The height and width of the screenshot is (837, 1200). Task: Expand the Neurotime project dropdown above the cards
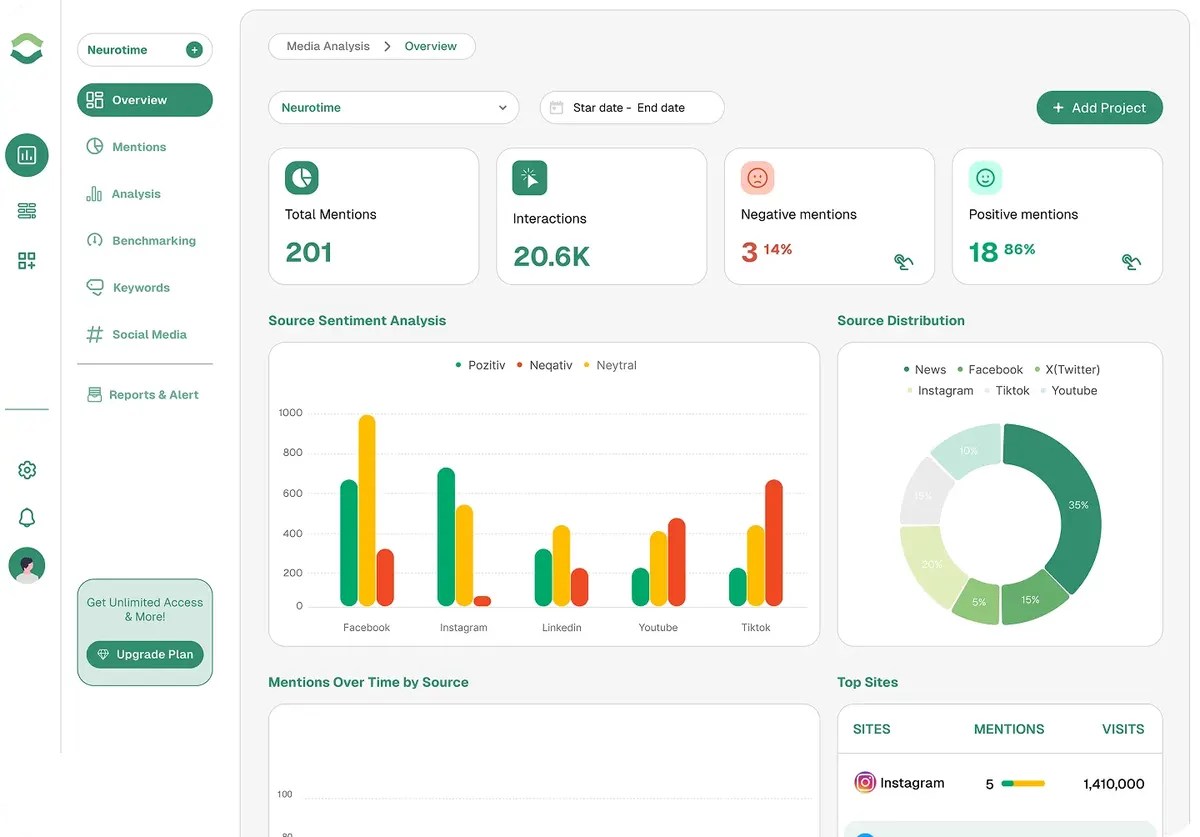coord(393,108)
